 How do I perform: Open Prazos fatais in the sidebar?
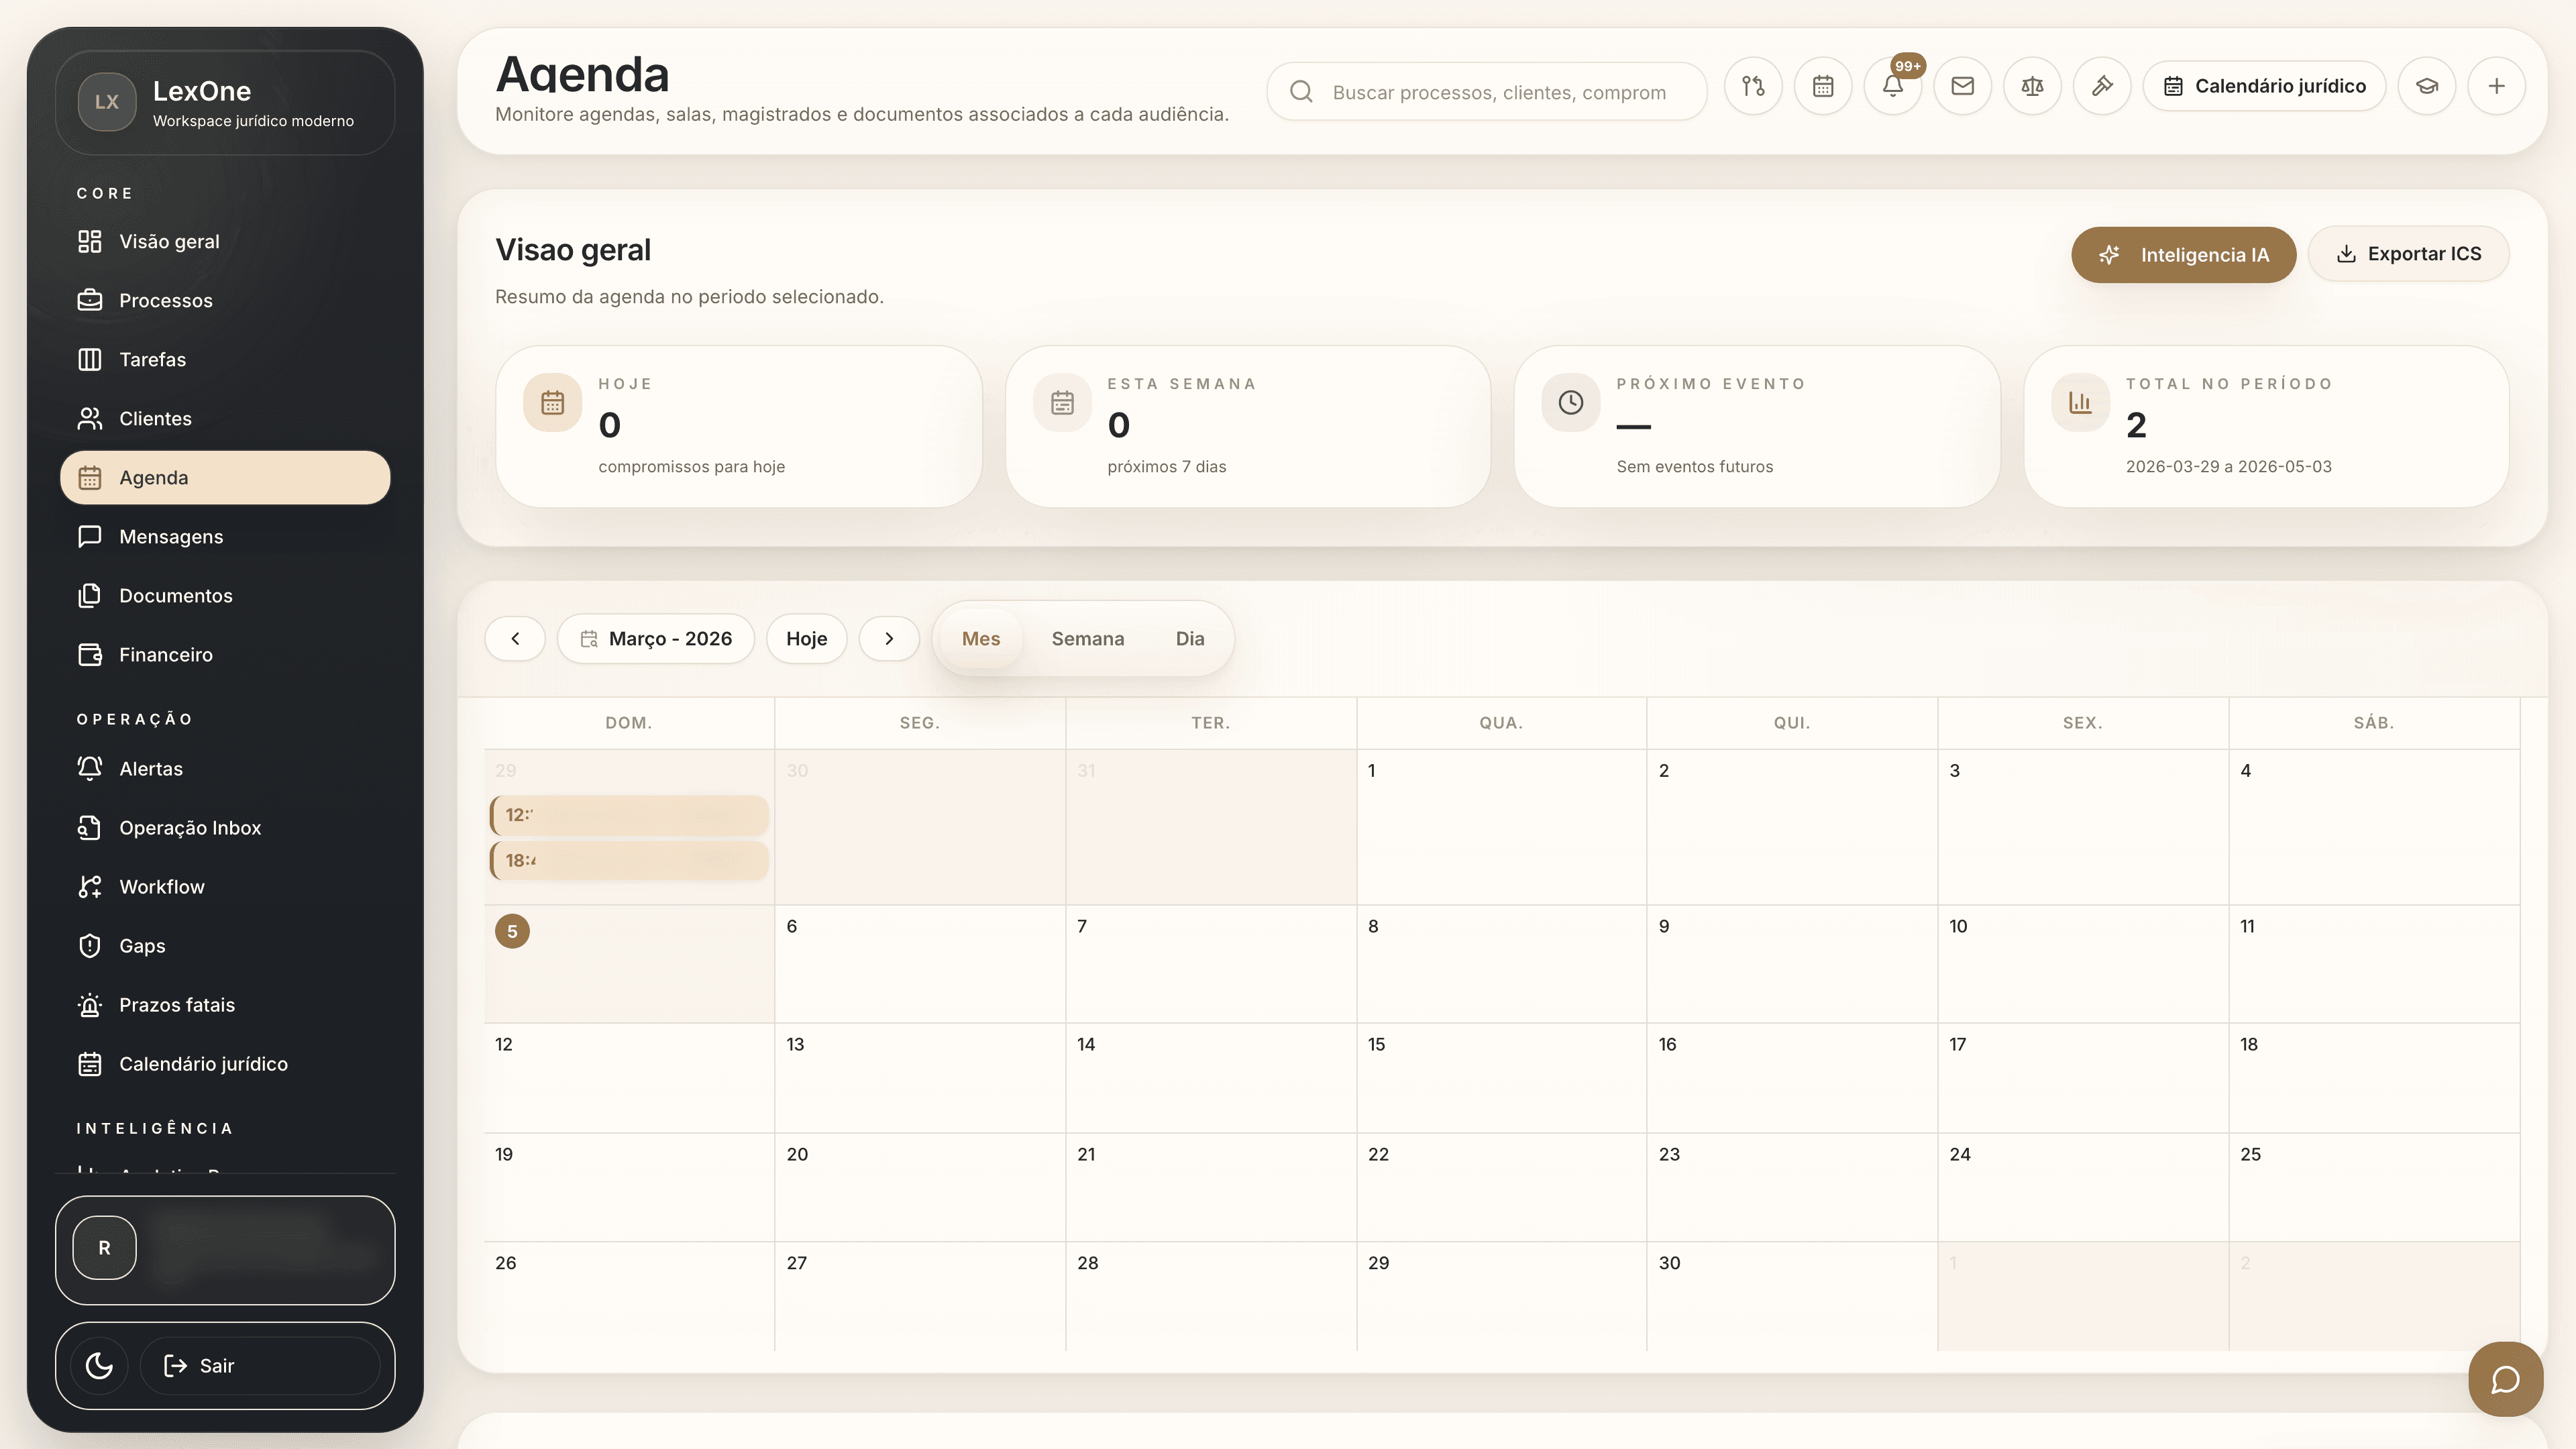click(176, 1004)
